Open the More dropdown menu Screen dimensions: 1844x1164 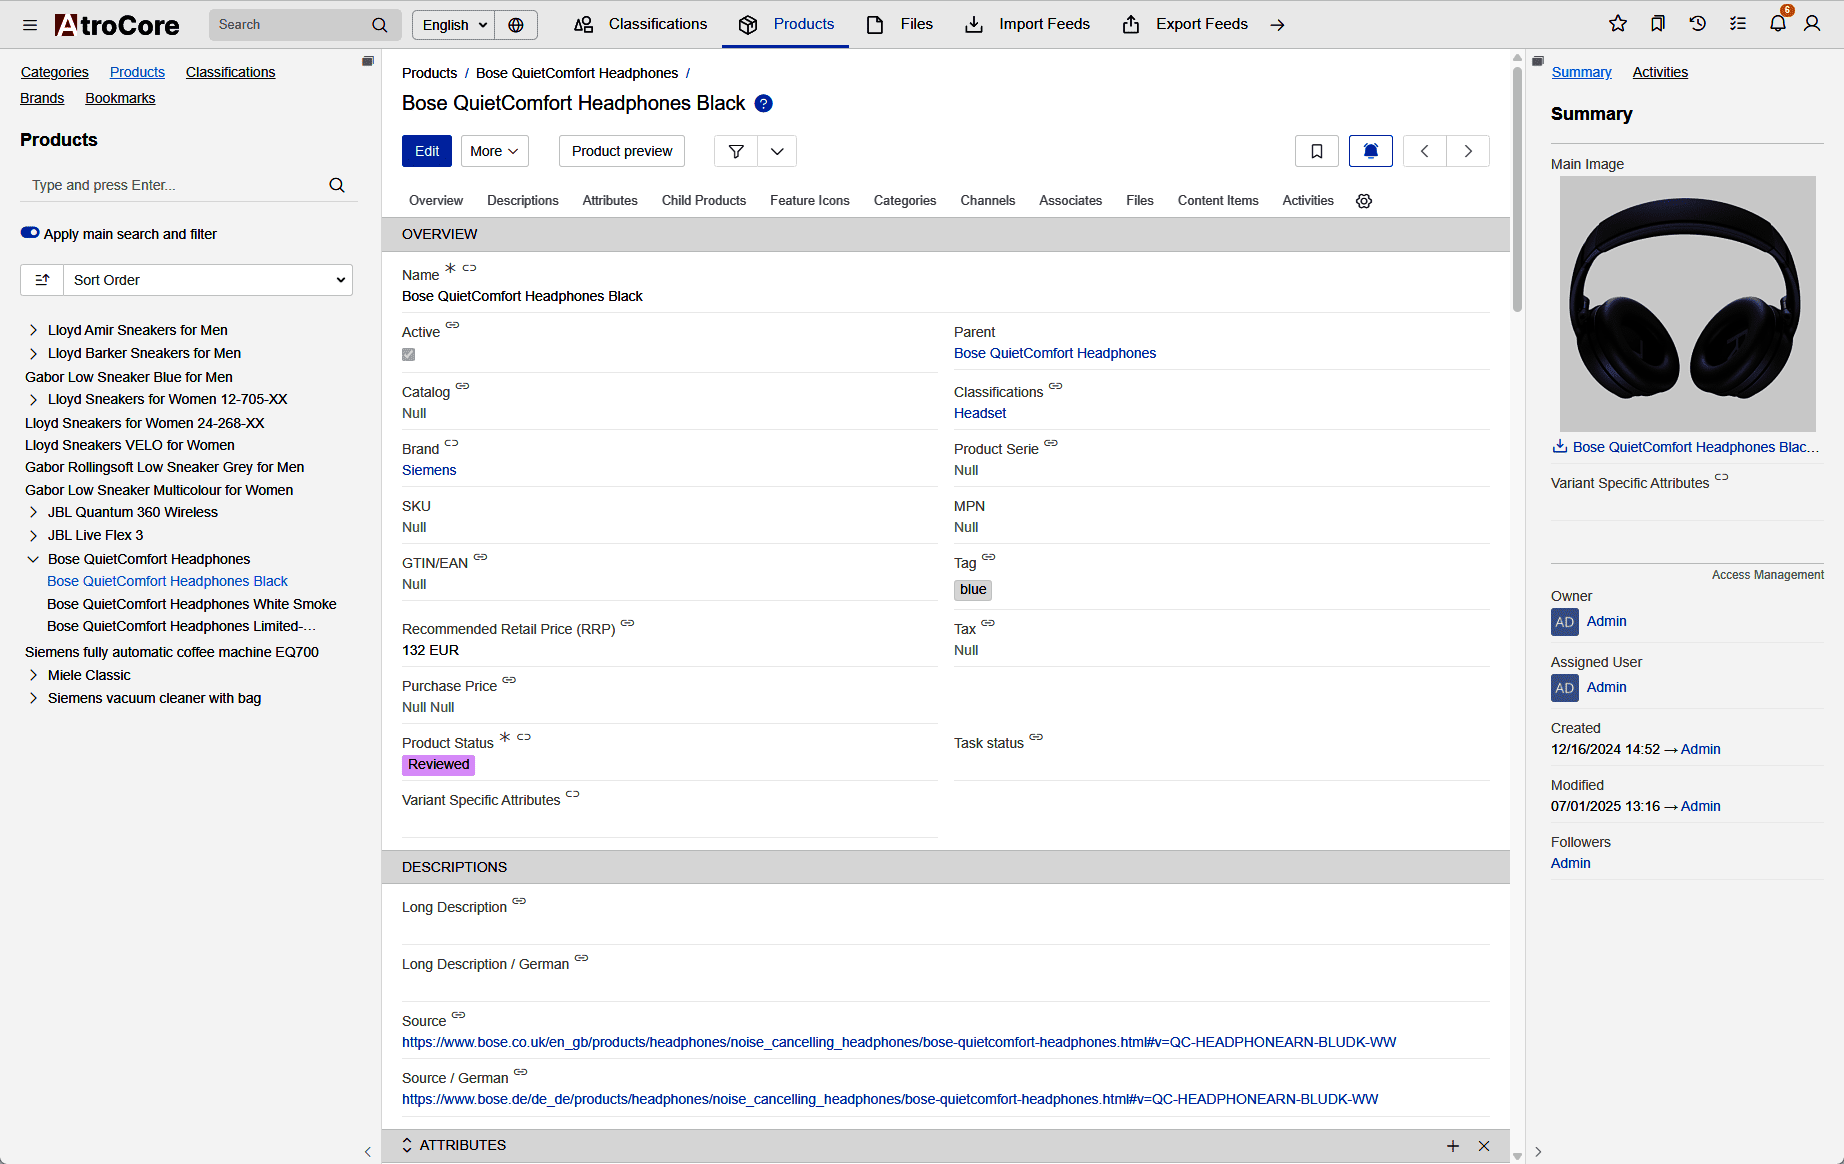click(494, 151)
